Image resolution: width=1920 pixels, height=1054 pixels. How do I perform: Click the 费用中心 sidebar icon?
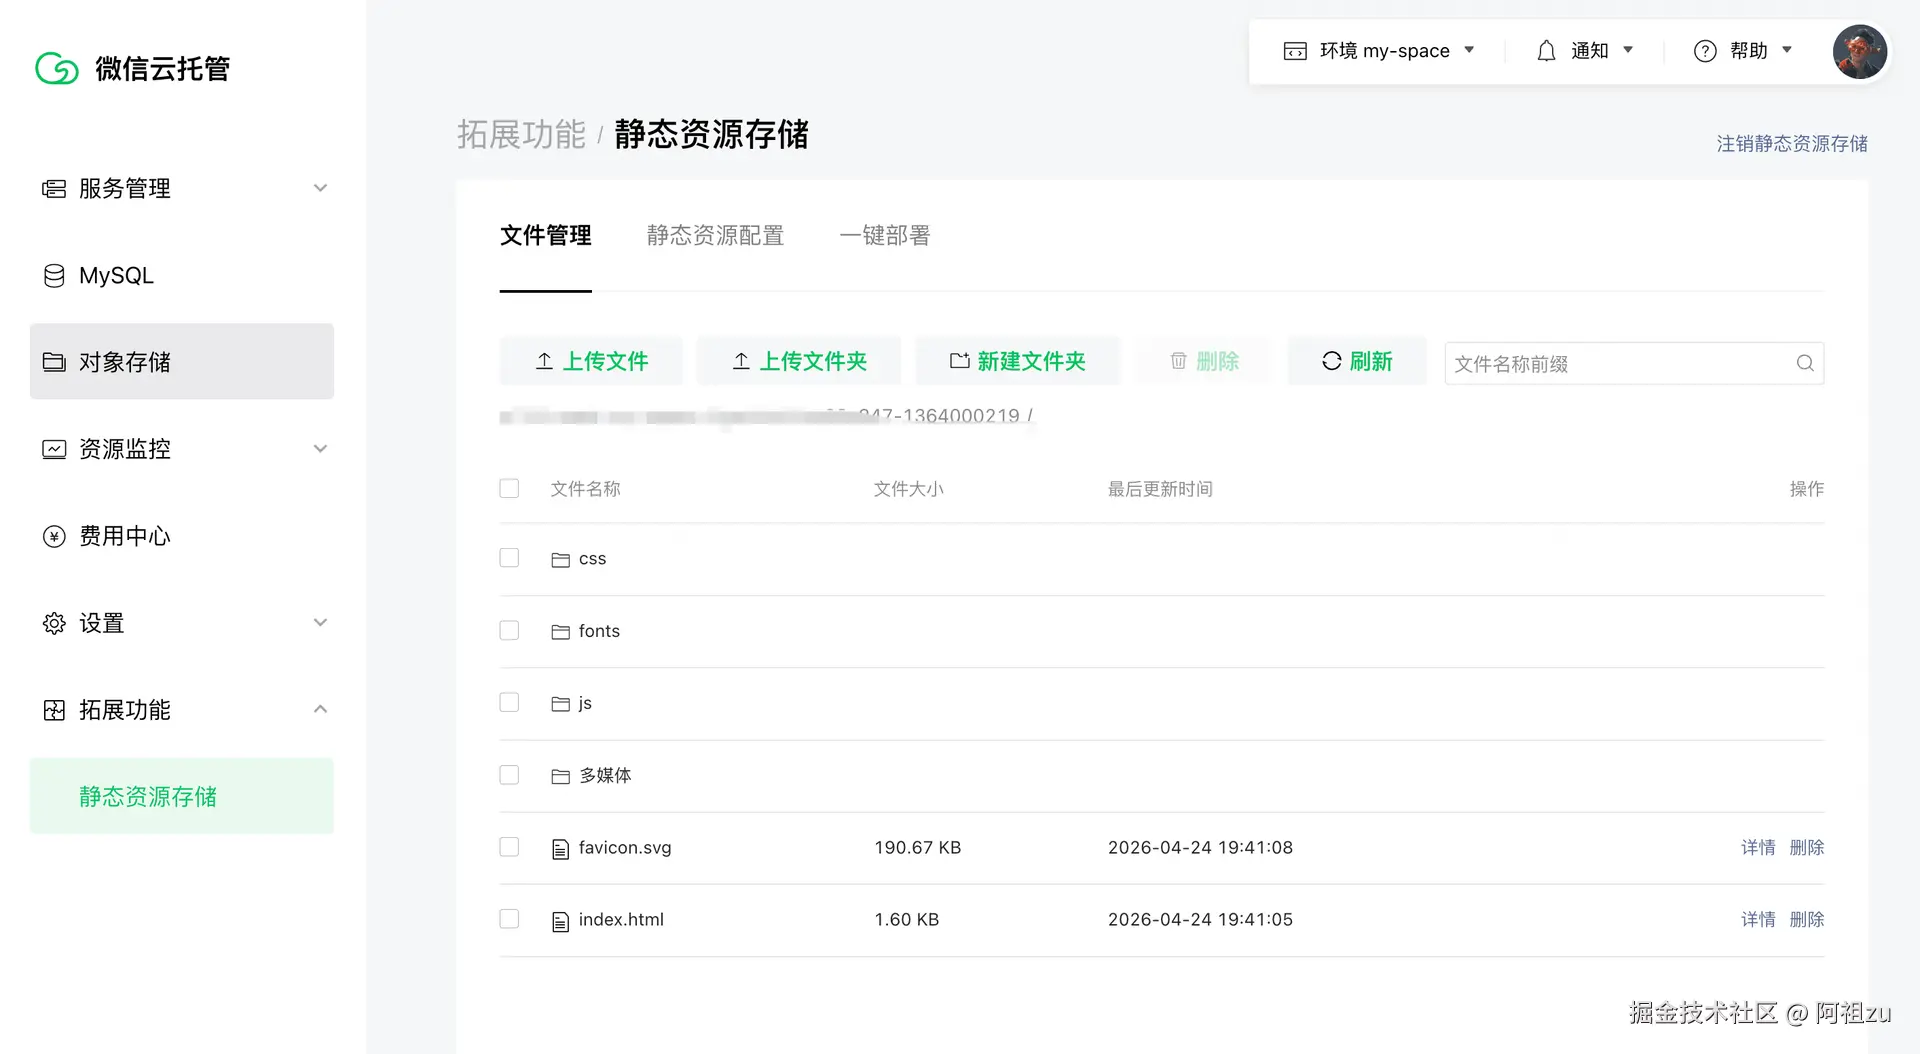[x=54, y=536]
